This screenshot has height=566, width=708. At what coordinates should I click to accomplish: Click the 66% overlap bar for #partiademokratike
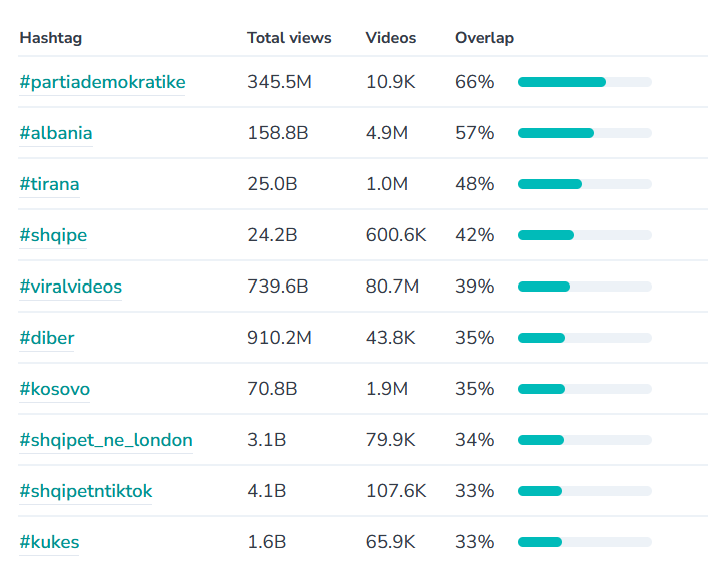click(x=585, y=82)
